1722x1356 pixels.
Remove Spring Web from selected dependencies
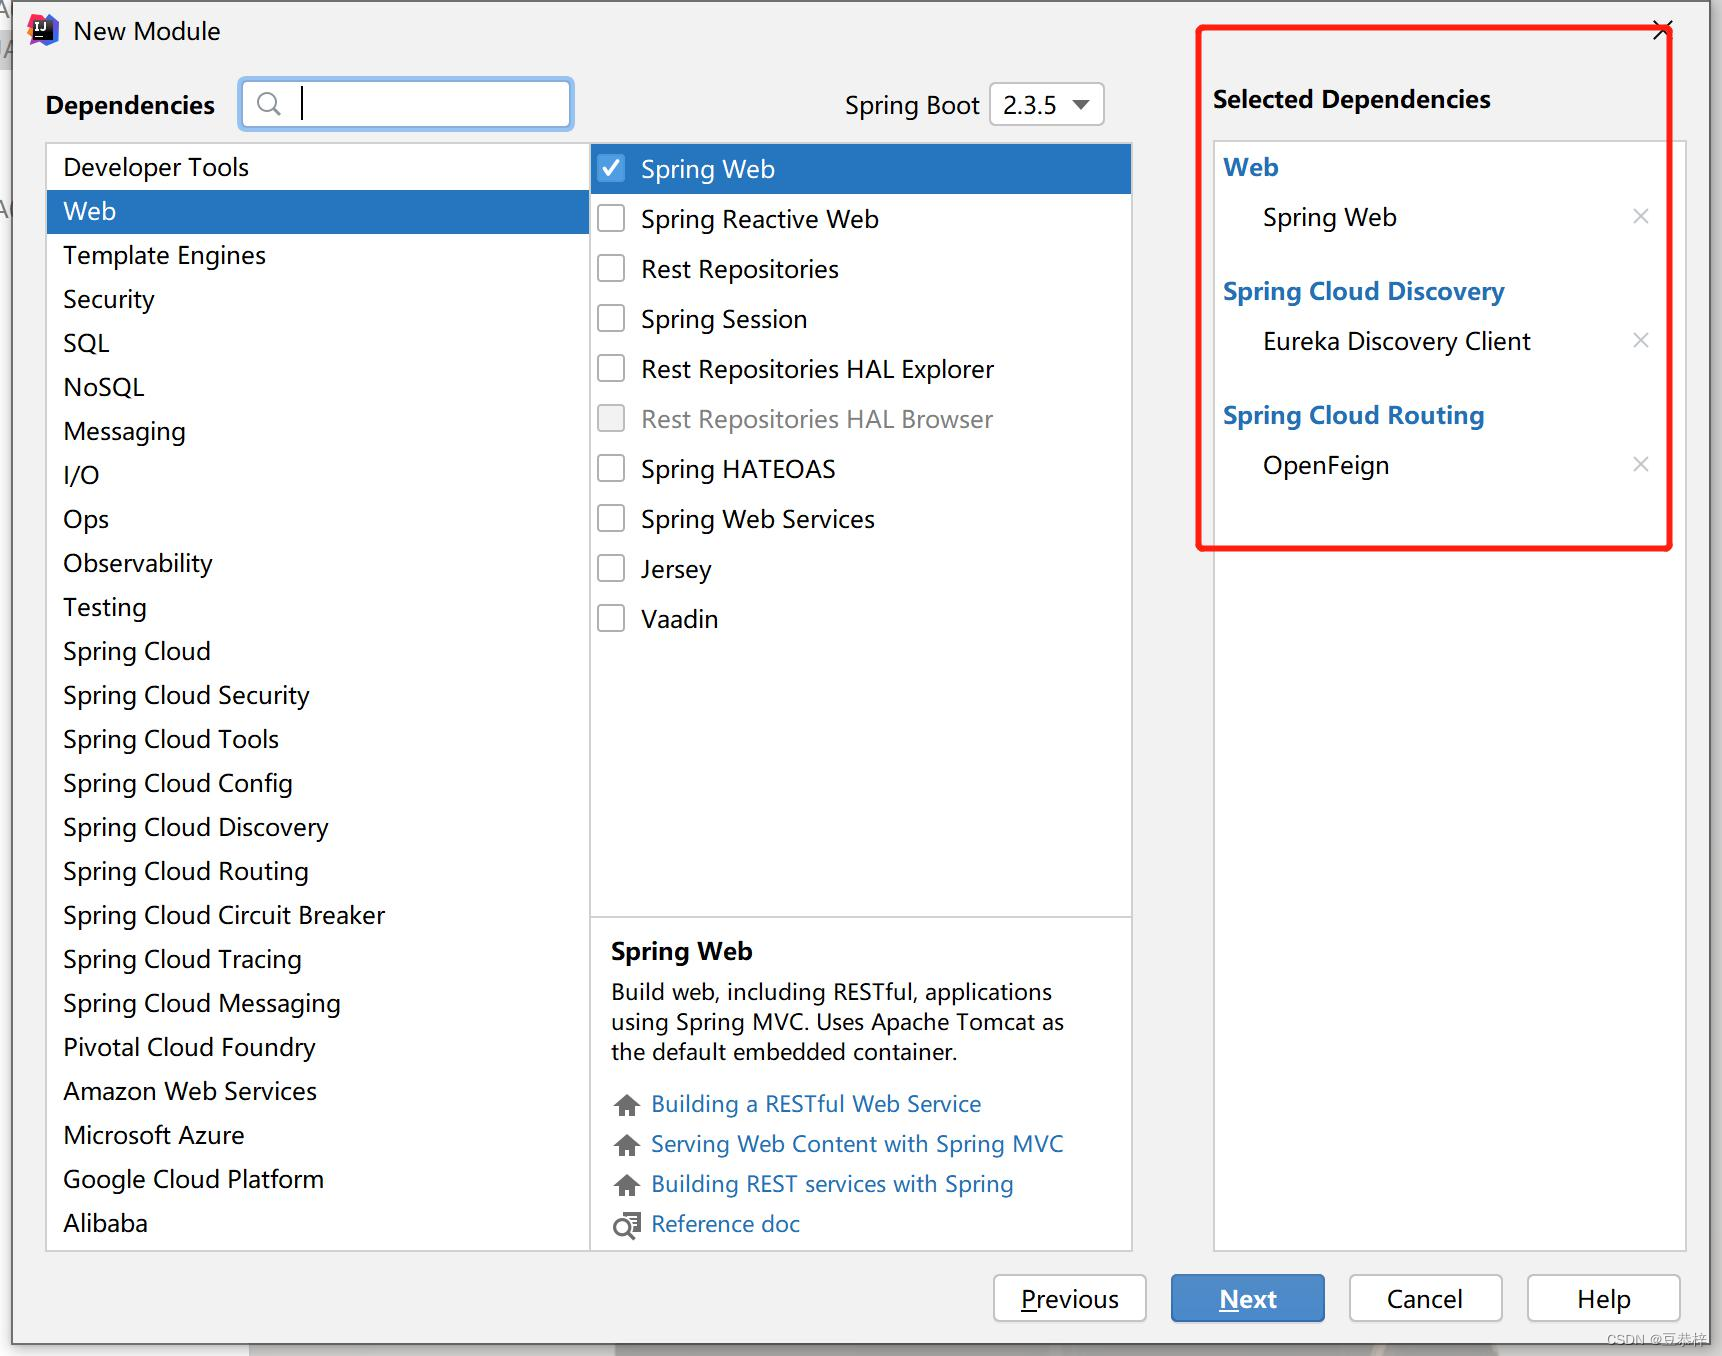pyautogui.click(x=1640, y=216)
